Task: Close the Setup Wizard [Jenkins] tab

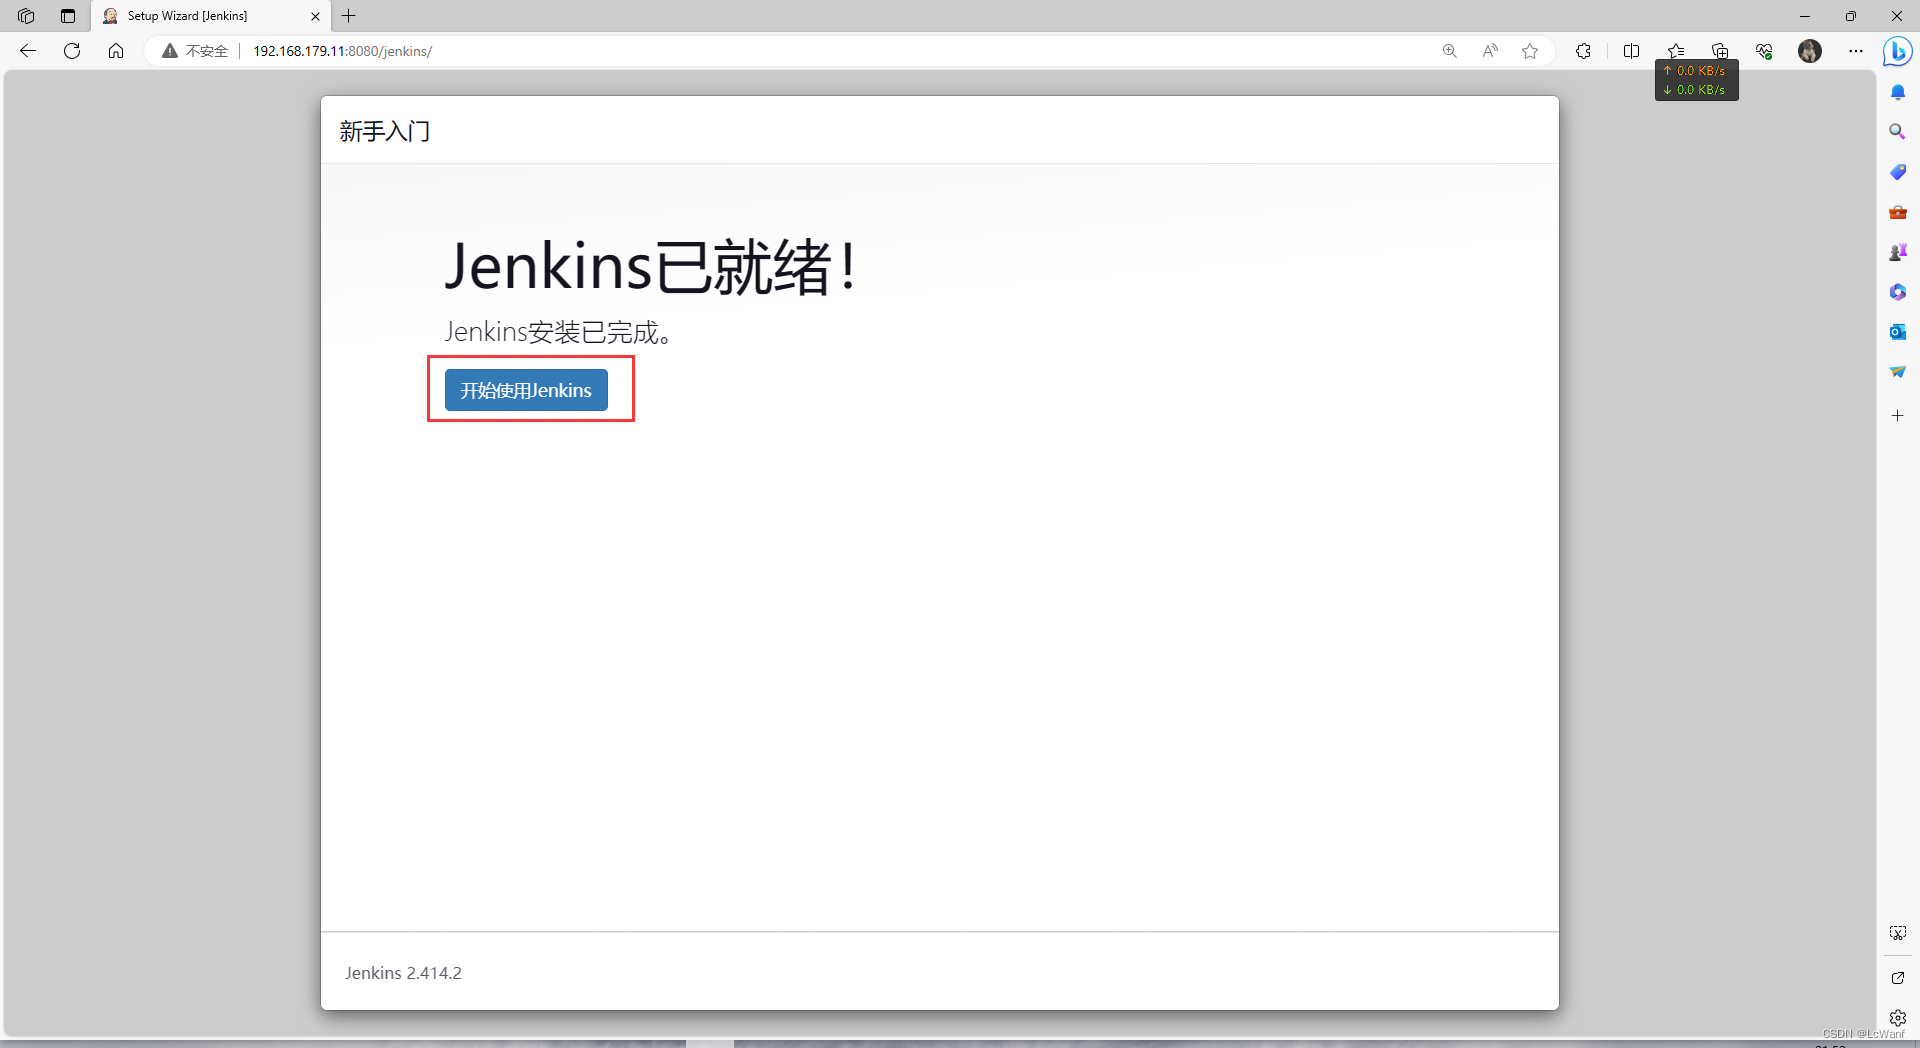Action: (315, 16)
